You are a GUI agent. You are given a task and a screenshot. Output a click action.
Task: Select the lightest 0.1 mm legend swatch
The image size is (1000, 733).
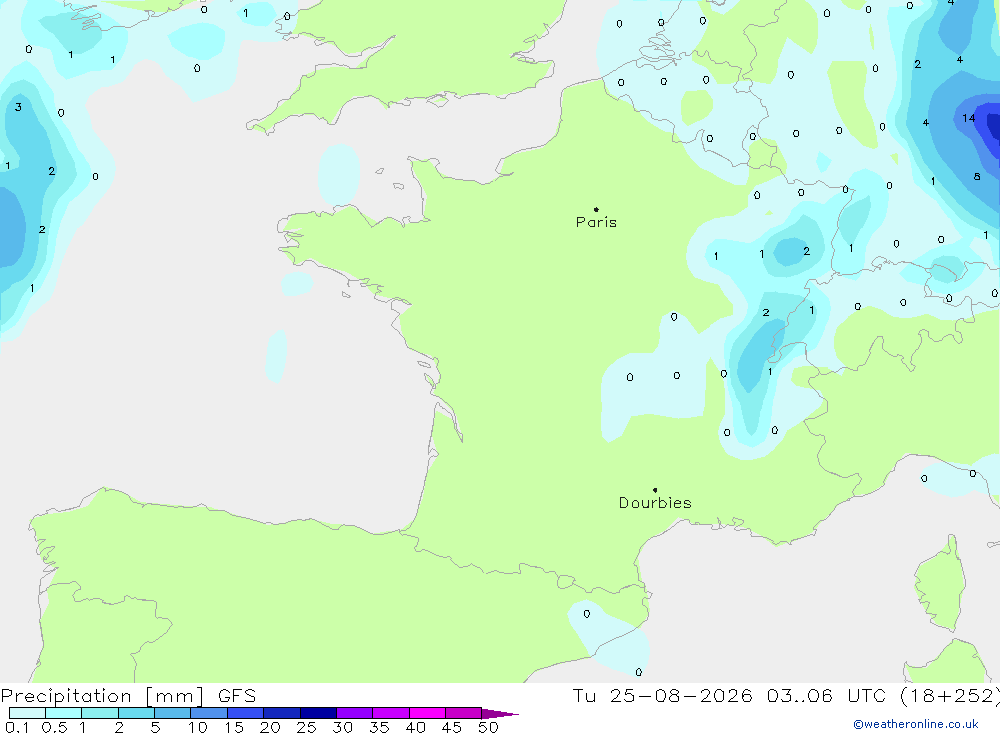tap(27, 713)
